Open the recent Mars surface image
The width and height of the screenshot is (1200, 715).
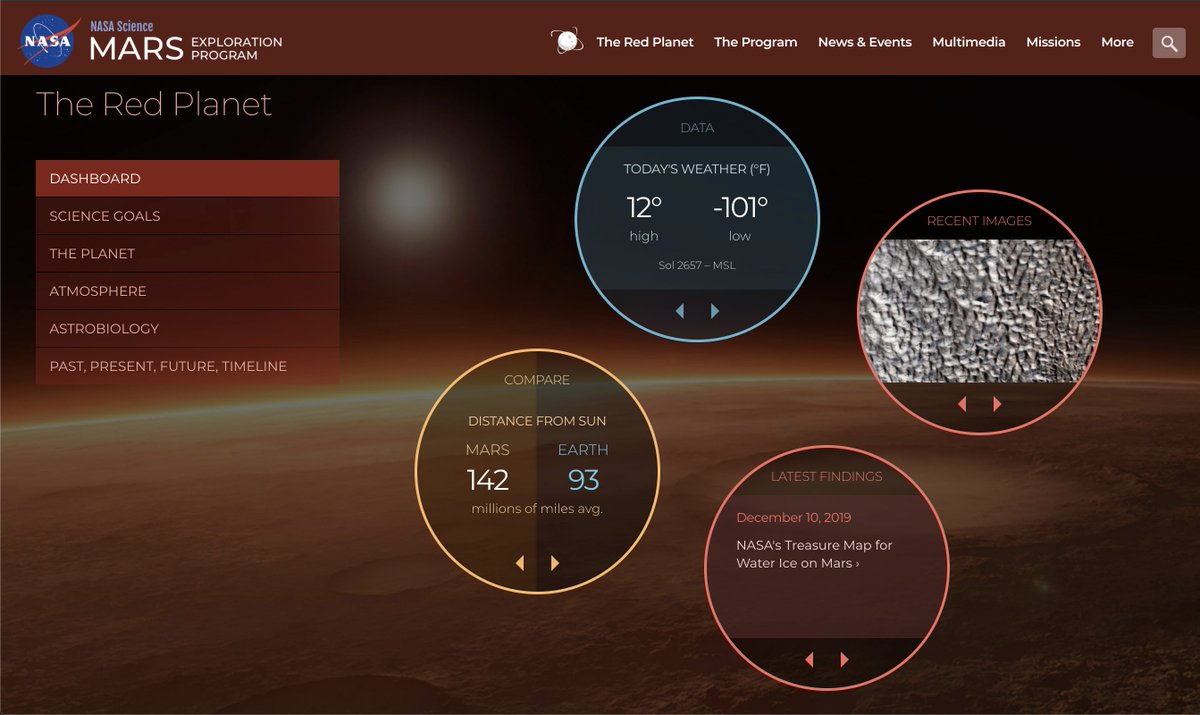coord(979,311)
